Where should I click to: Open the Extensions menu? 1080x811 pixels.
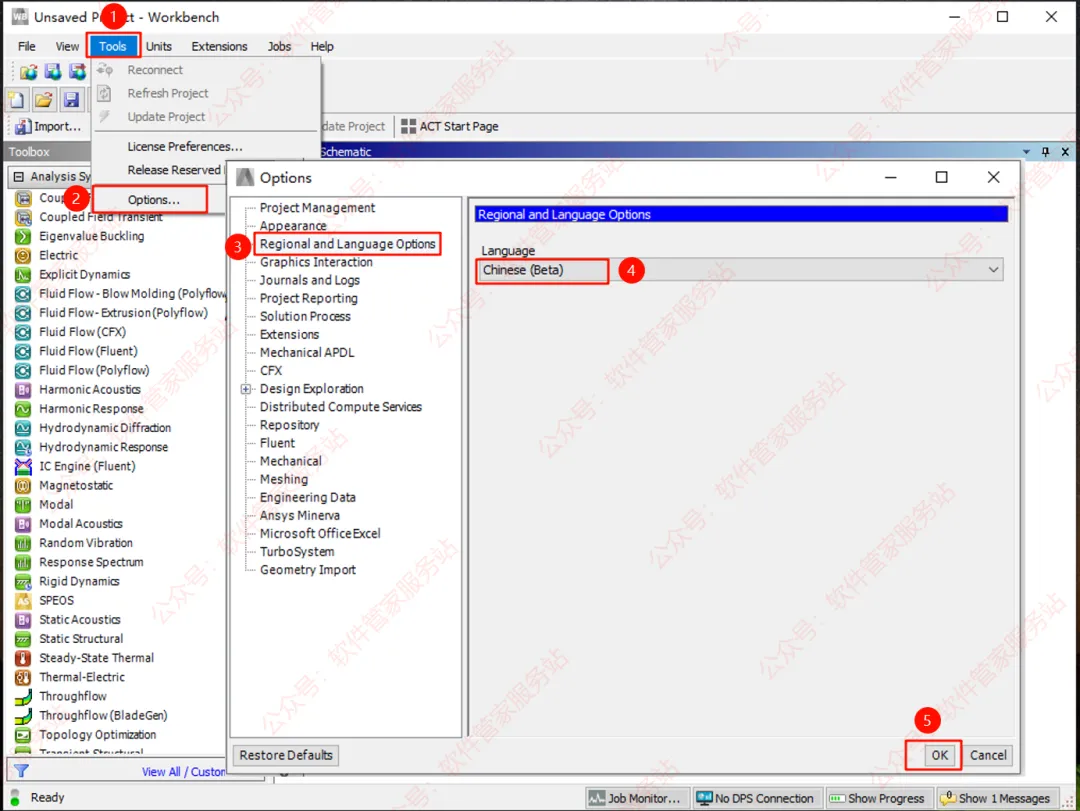(219, 46)
